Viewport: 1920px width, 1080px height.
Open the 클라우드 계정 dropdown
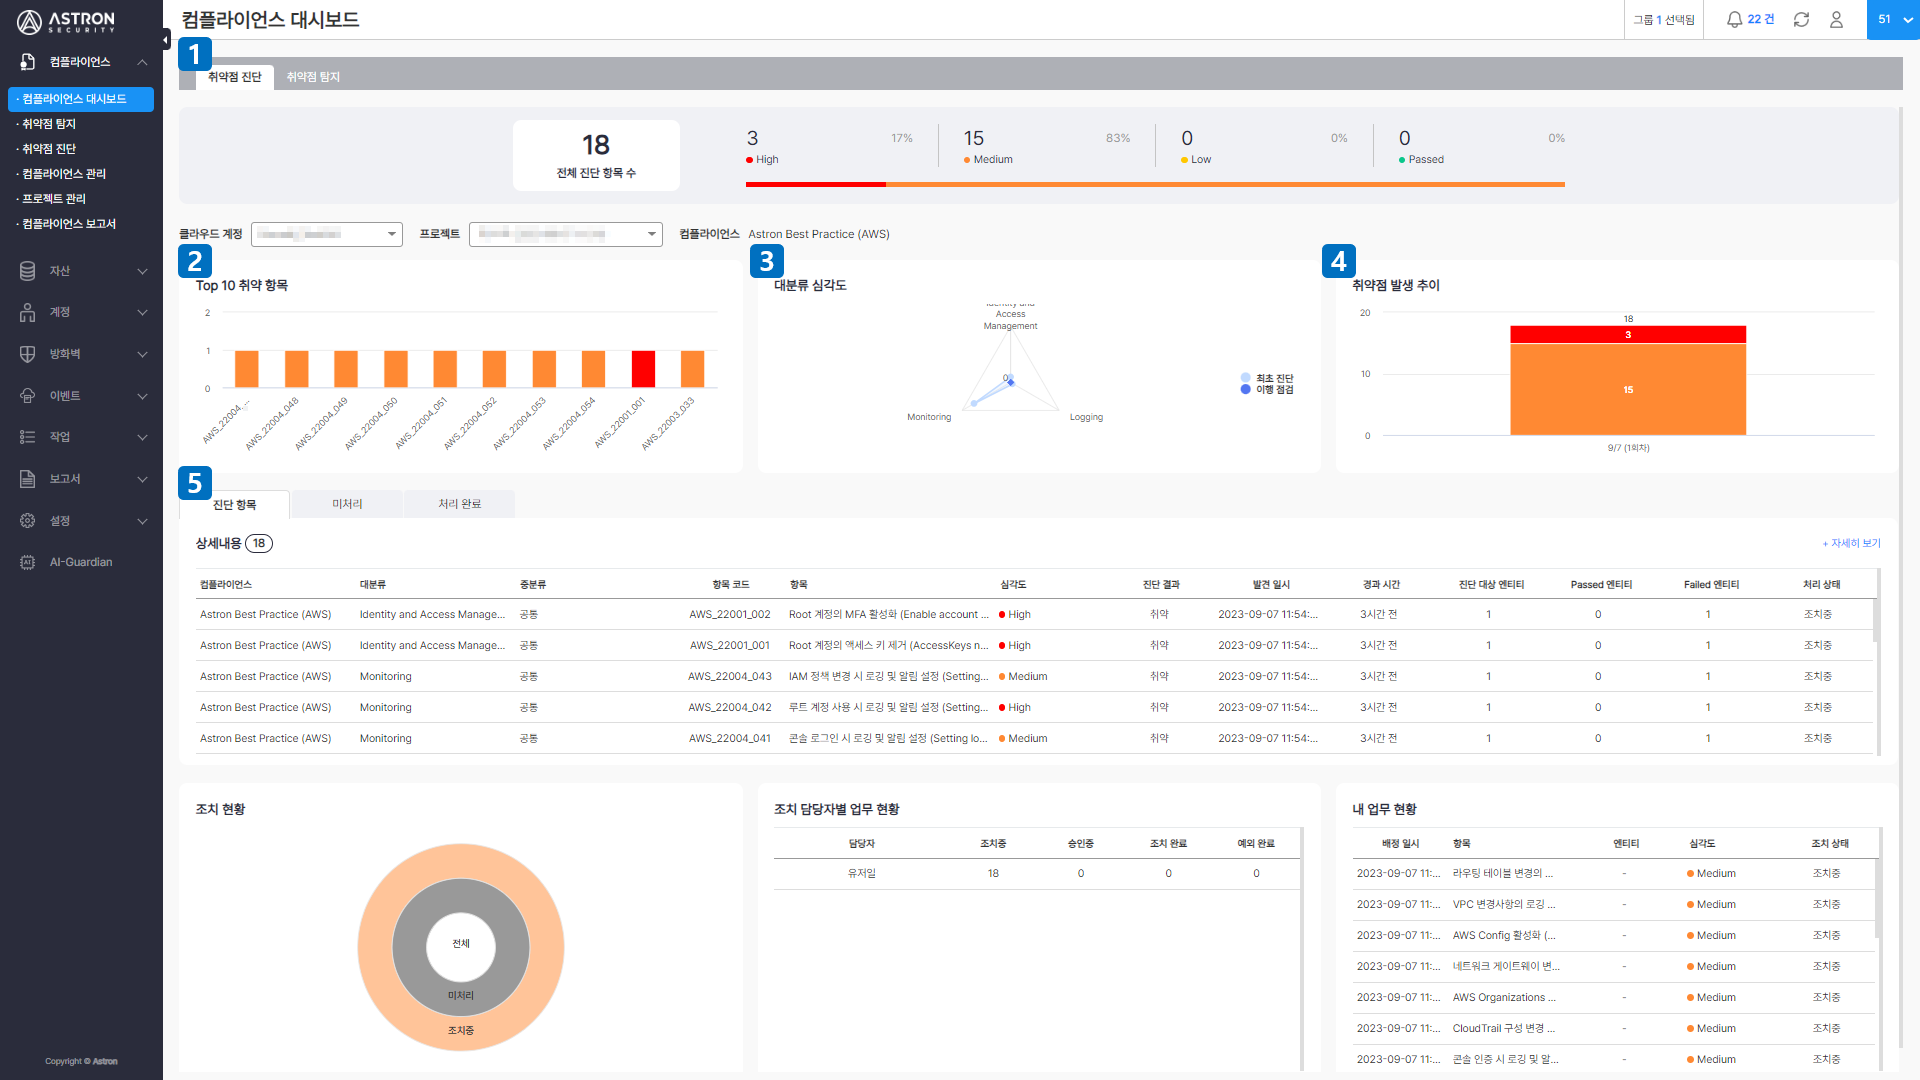(x=327, y=234)
